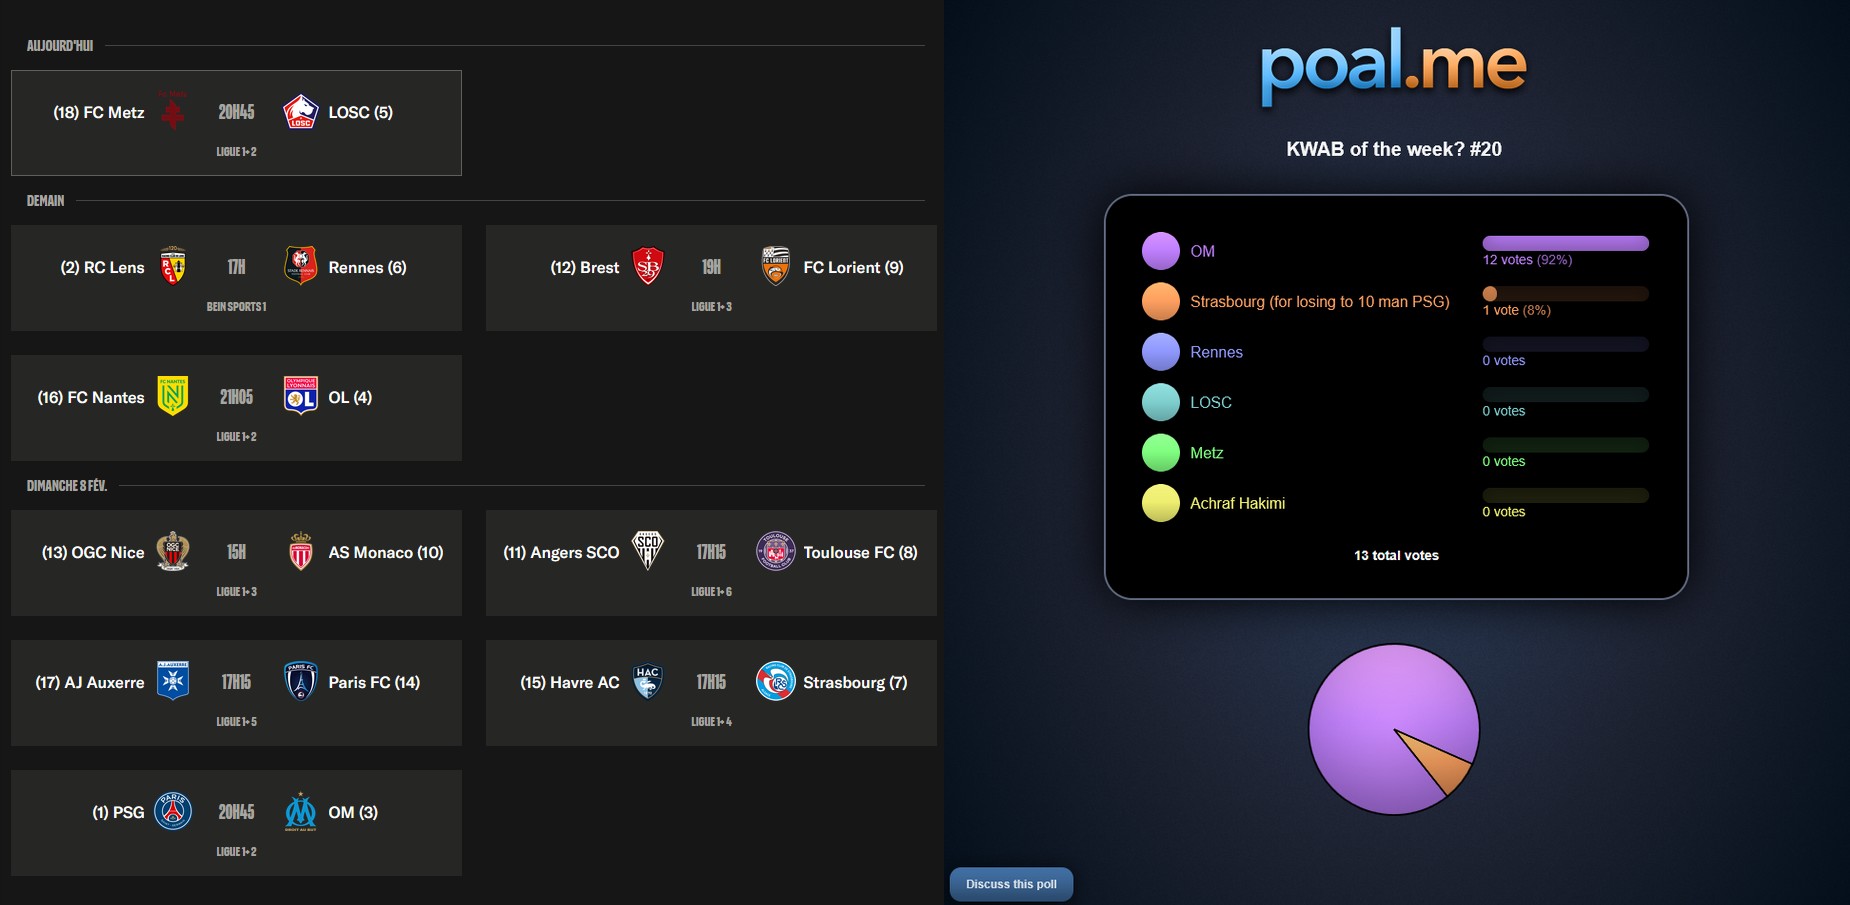
Task: Click the Rennes poll option label
Action: click(x=1216, y=352)
